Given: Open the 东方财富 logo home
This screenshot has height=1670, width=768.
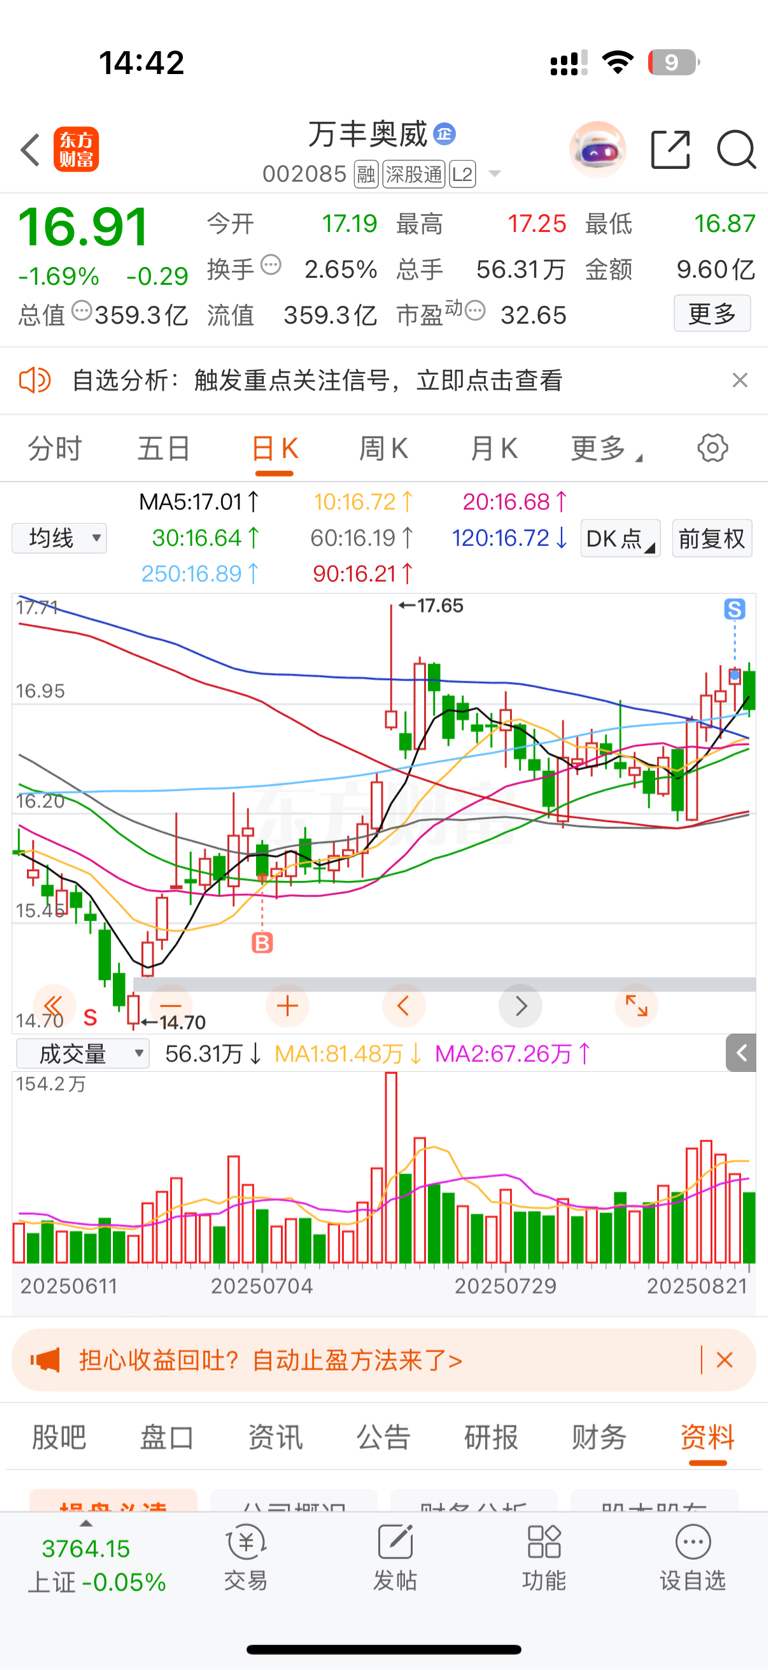Looking at the screenshot, I should pos(76,150).
